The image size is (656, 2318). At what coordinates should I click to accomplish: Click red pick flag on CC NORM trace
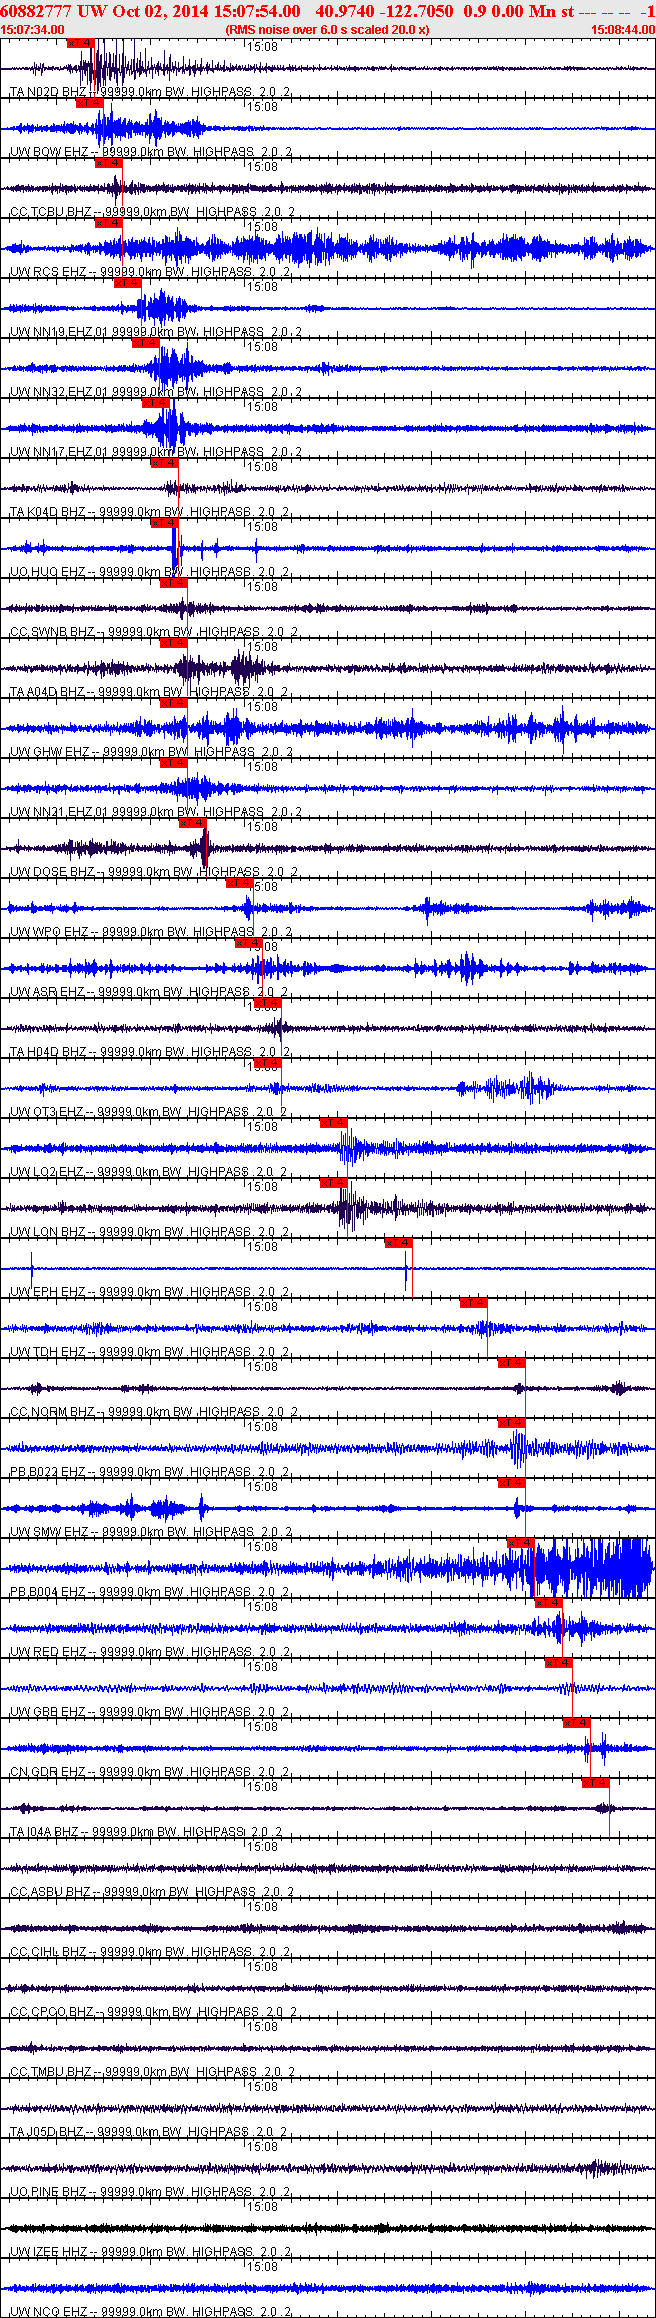pos(512,1363)
